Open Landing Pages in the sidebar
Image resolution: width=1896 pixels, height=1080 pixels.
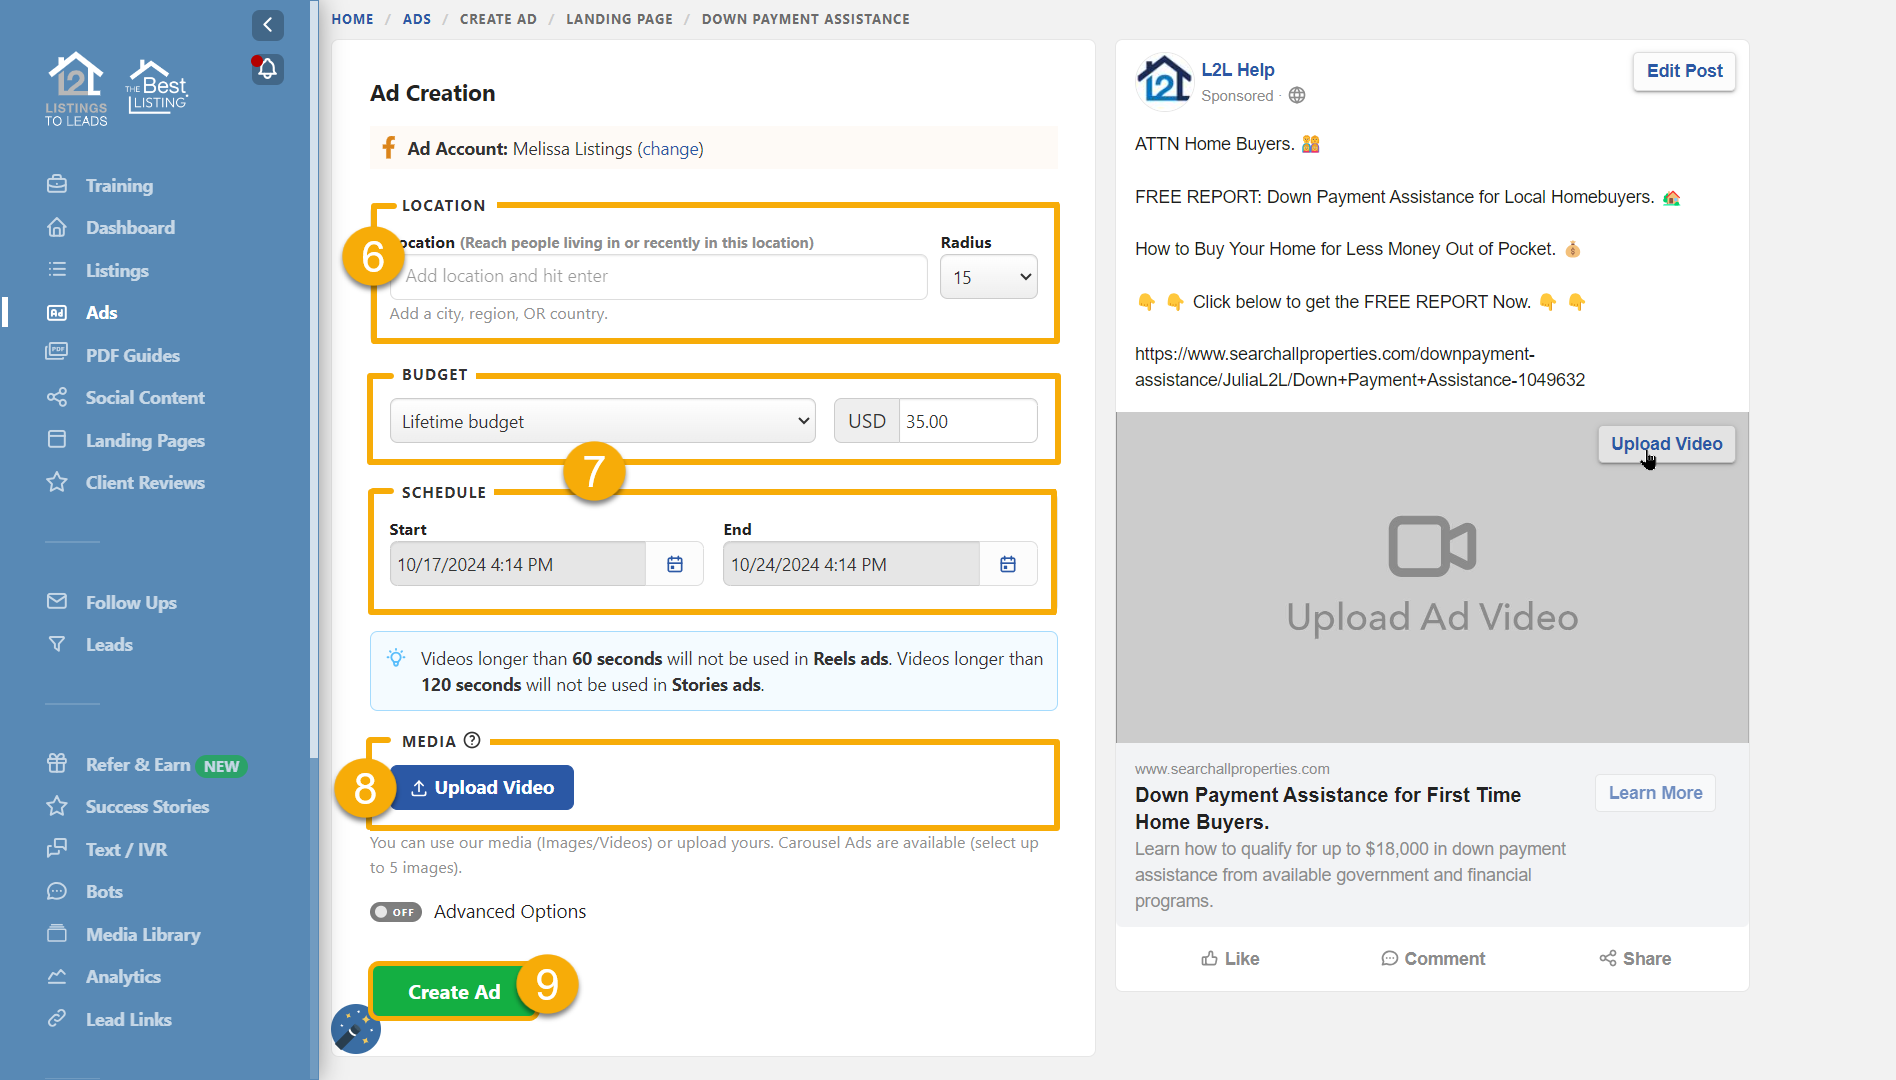tap(145, 440)
